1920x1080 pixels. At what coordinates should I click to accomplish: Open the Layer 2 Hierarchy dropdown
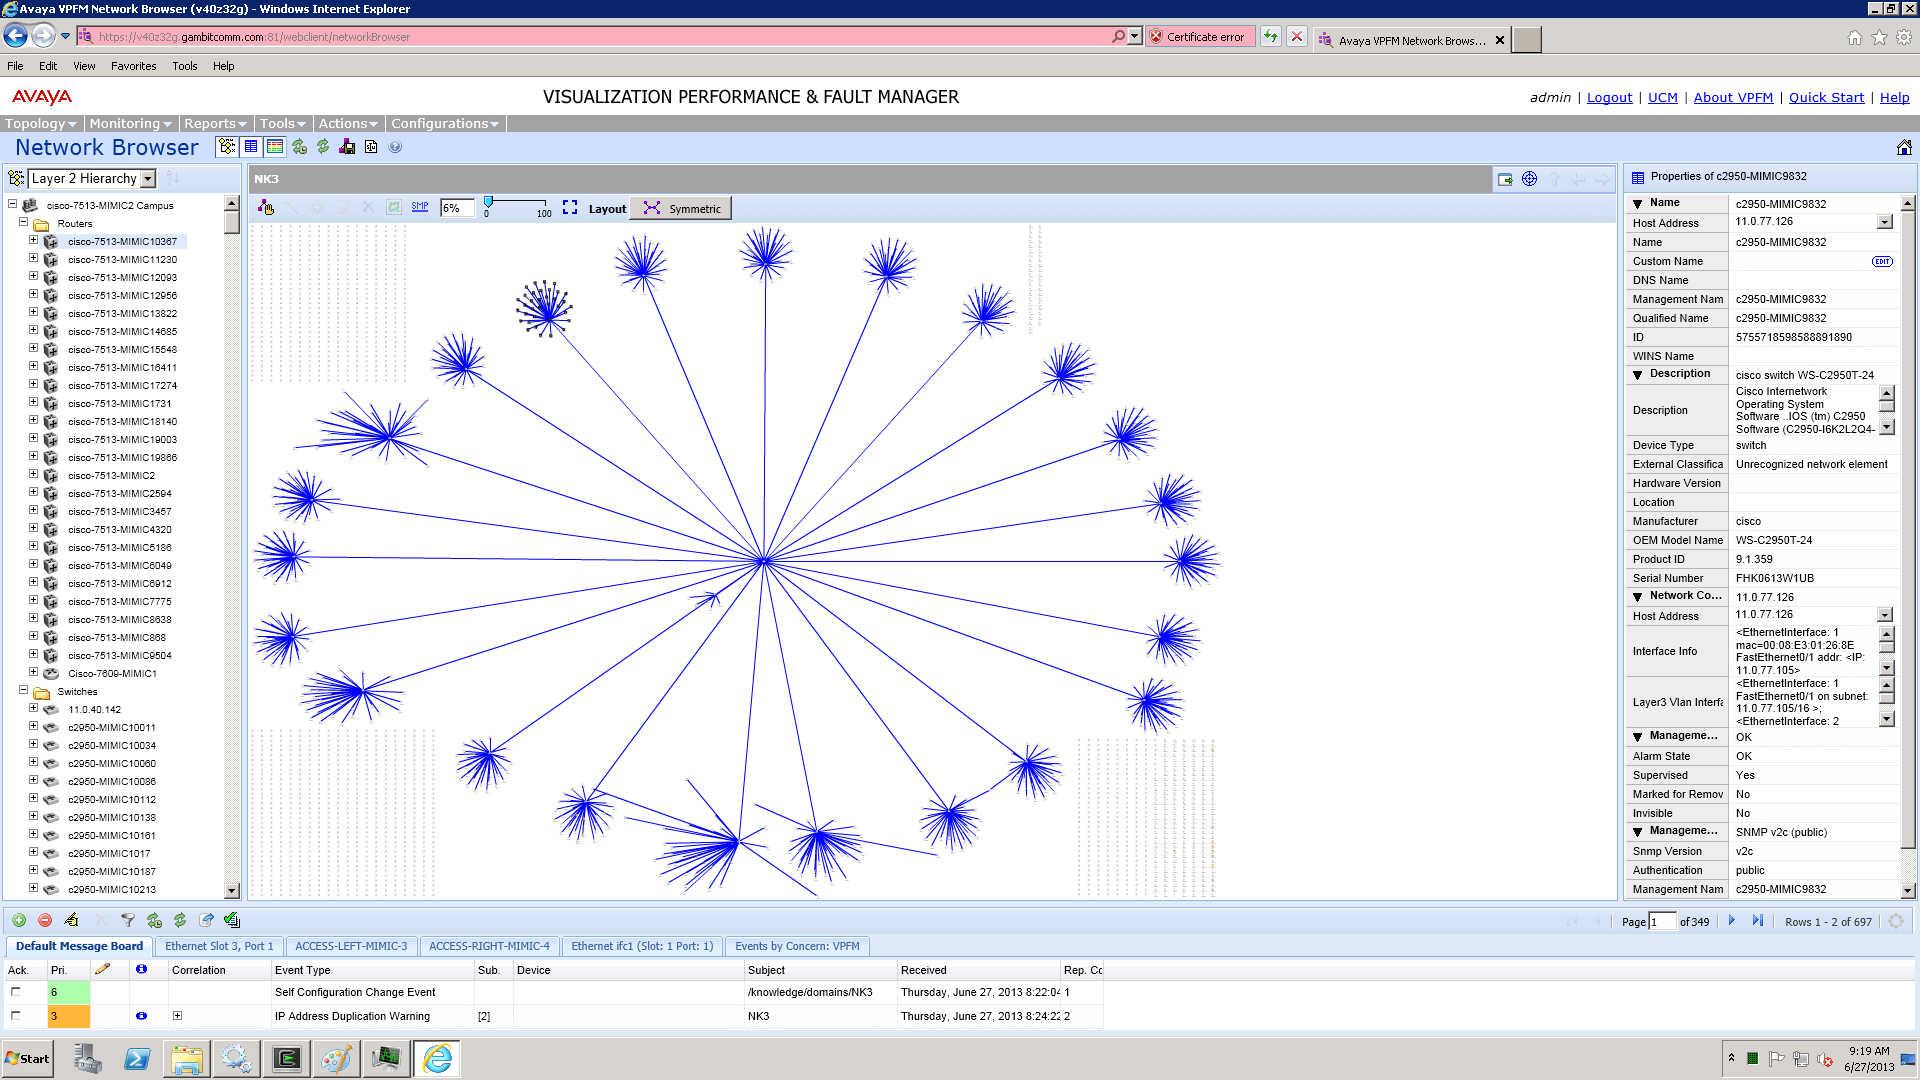point(148,179)
